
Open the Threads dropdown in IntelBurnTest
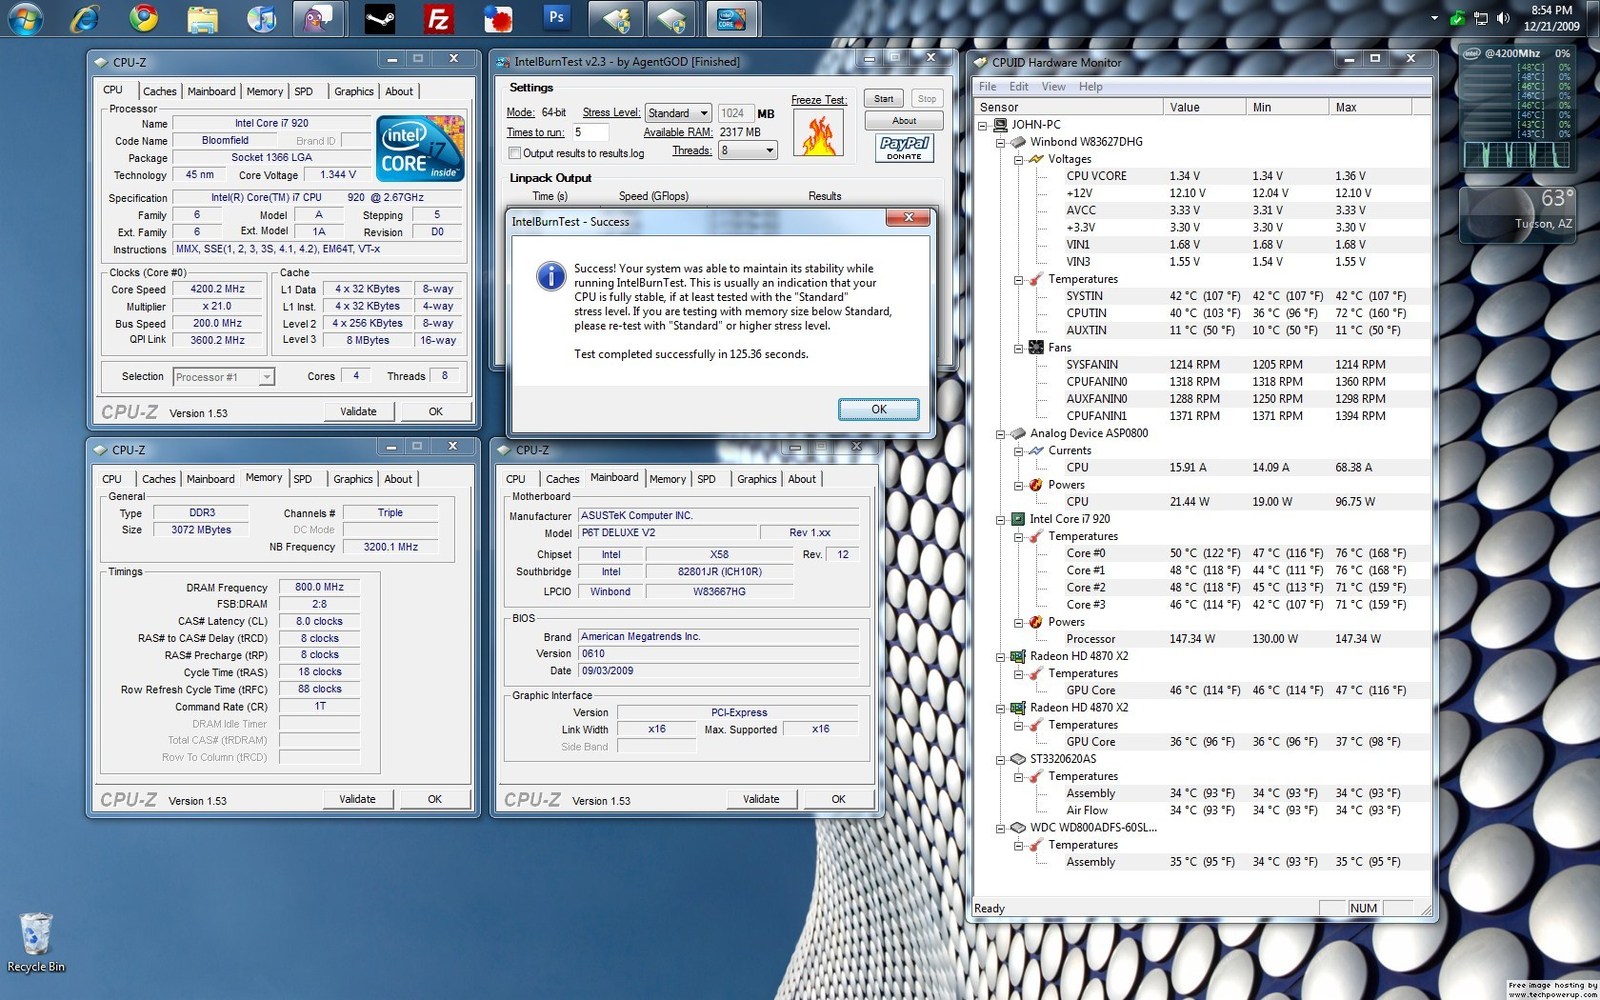pos(748,150)
